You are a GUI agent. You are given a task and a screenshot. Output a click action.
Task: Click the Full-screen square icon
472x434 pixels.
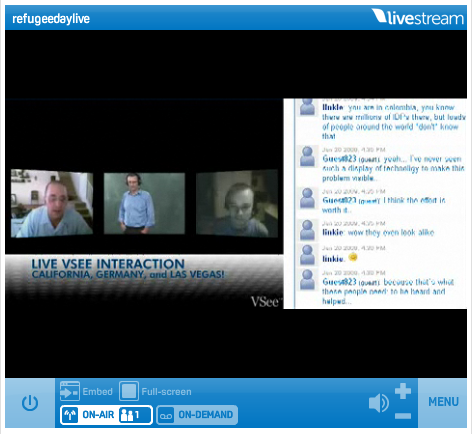[129, 391]
